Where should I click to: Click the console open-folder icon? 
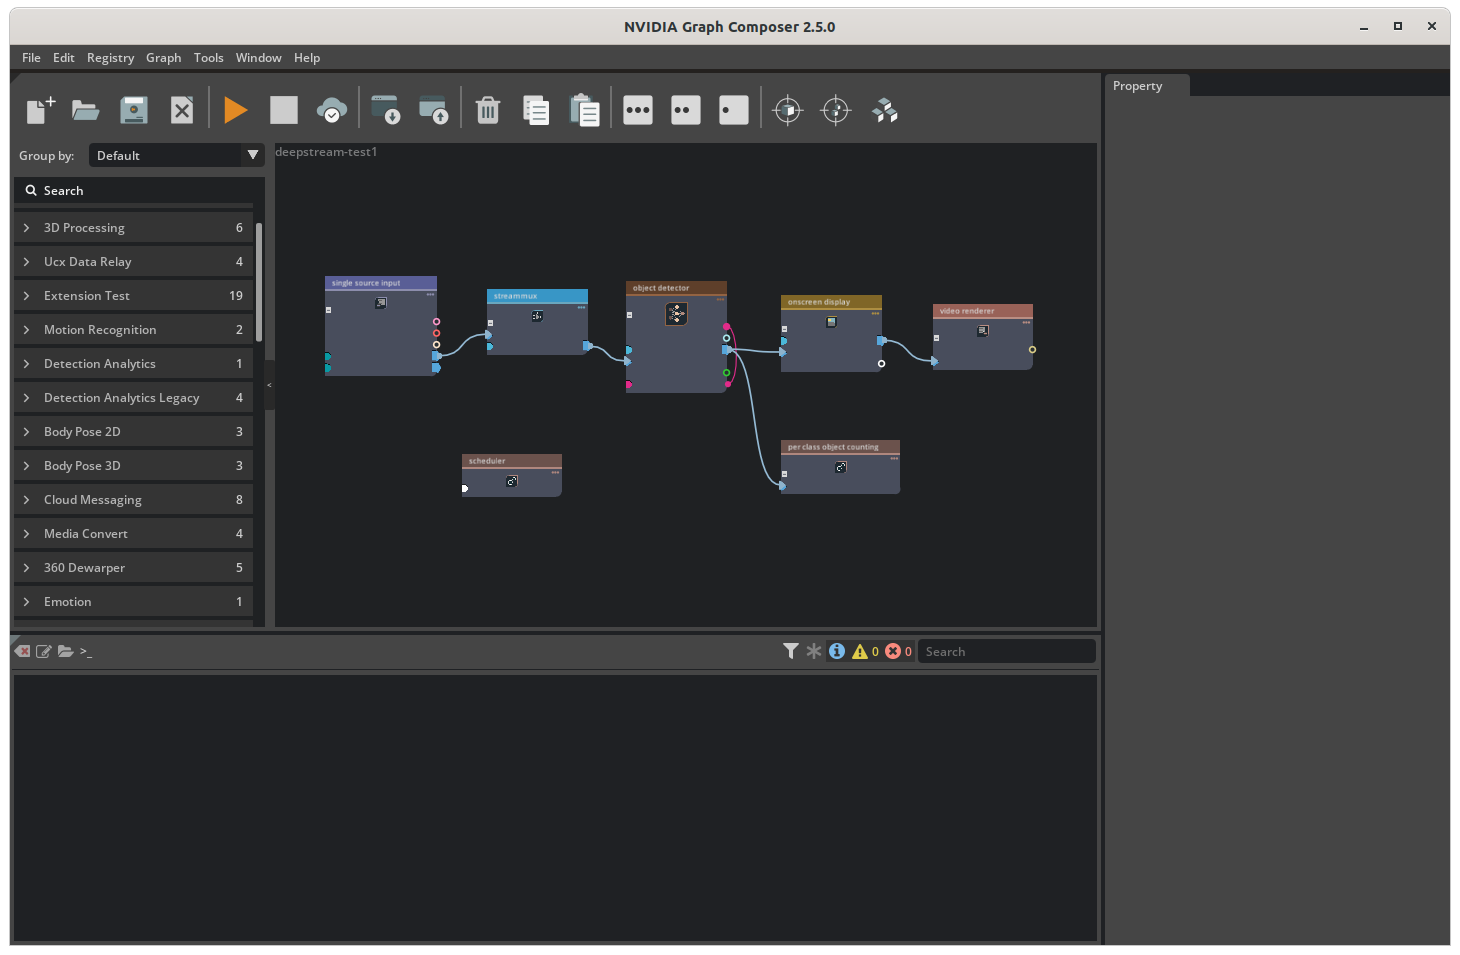pos(65,651)
